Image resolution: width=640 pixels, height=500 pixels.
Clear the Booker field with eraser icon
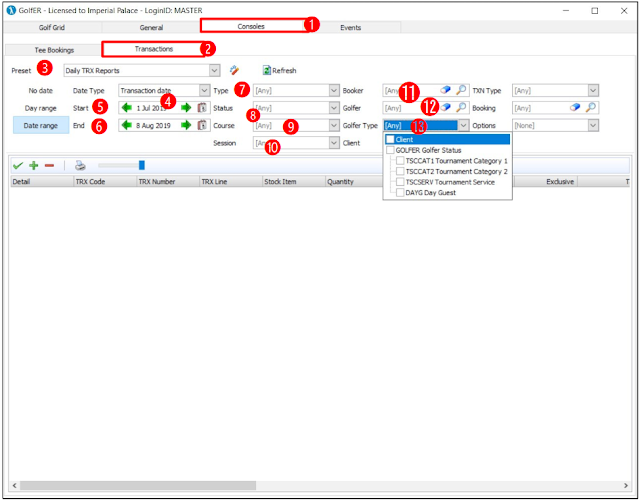tap(446, 90)
